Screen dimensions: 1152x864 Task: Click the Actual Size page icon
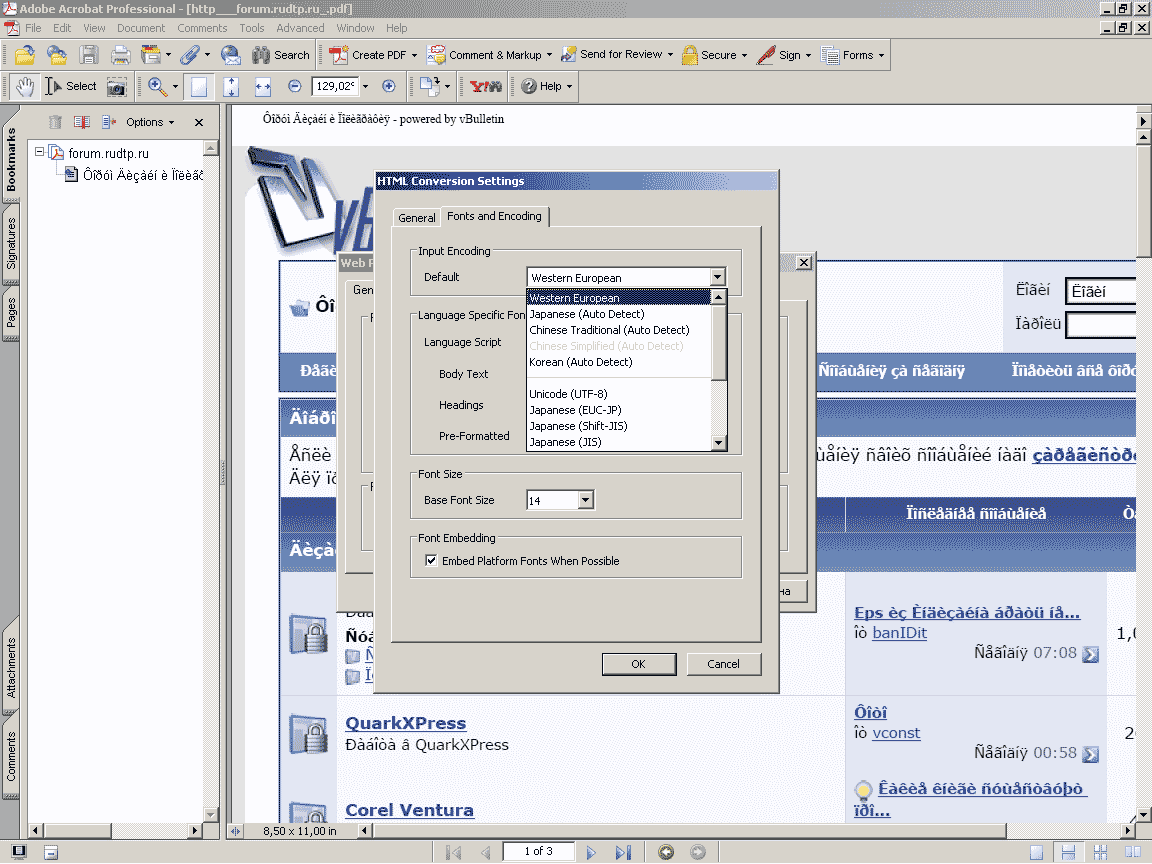tap(198, 87)
